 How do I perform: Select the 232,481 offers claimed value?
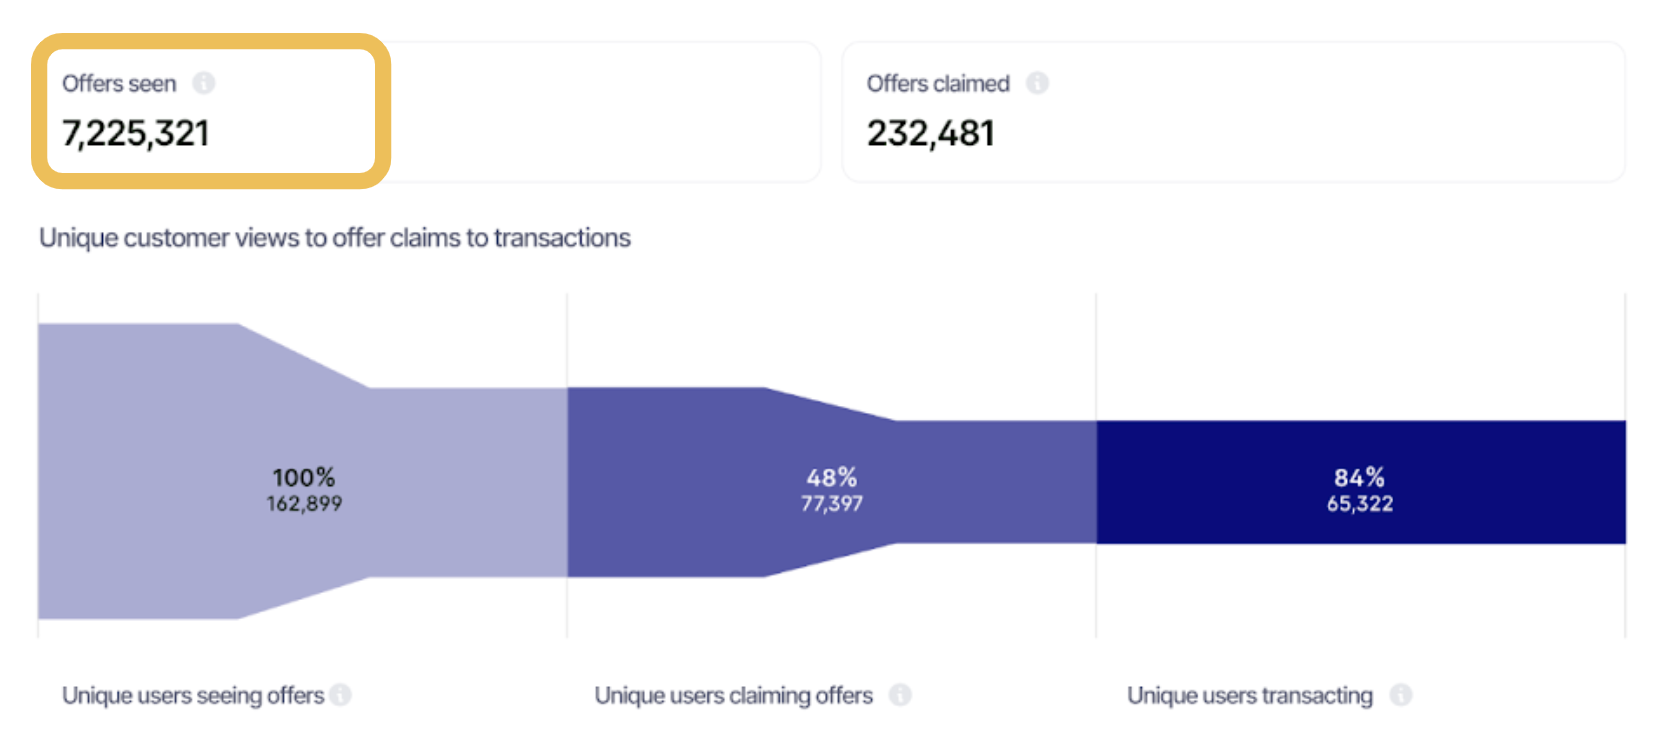[930, 133]
